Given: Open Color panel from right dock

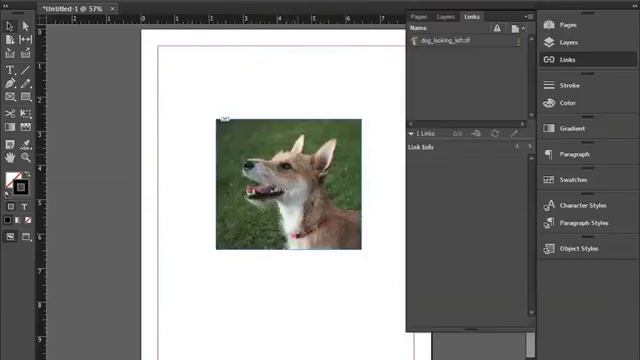Looking at the screenshot, I should click(x=588, y=103).
